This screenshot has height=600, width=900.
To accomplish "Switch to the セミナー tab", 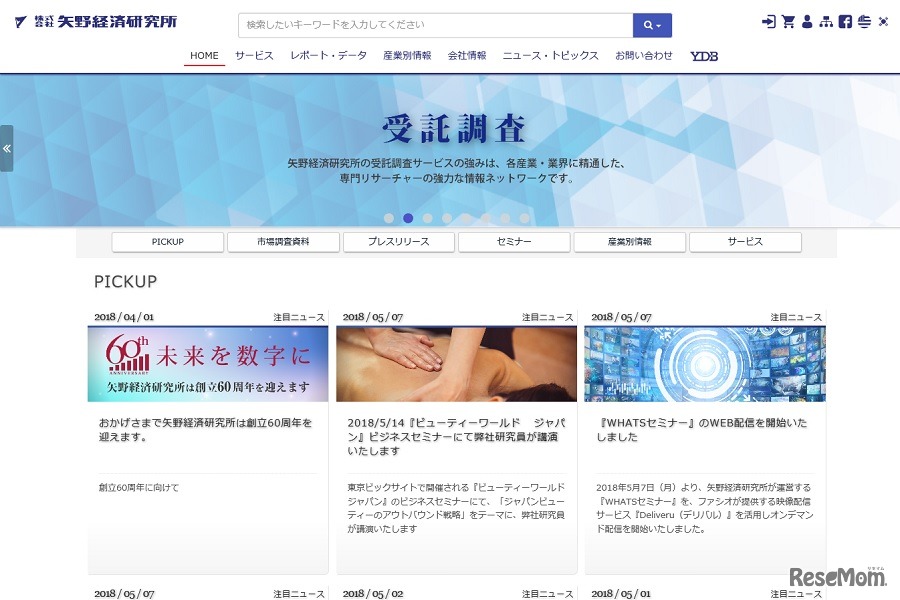I will tap(514, 242).
